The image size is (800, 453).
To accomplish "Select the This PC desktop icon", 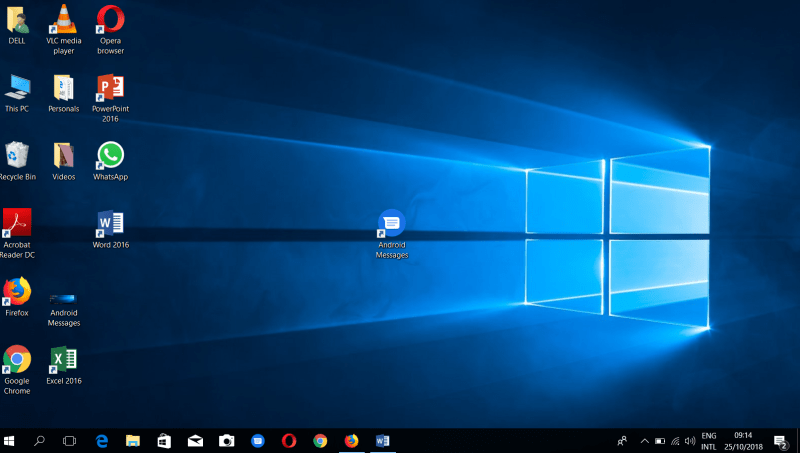I will 17,88.
